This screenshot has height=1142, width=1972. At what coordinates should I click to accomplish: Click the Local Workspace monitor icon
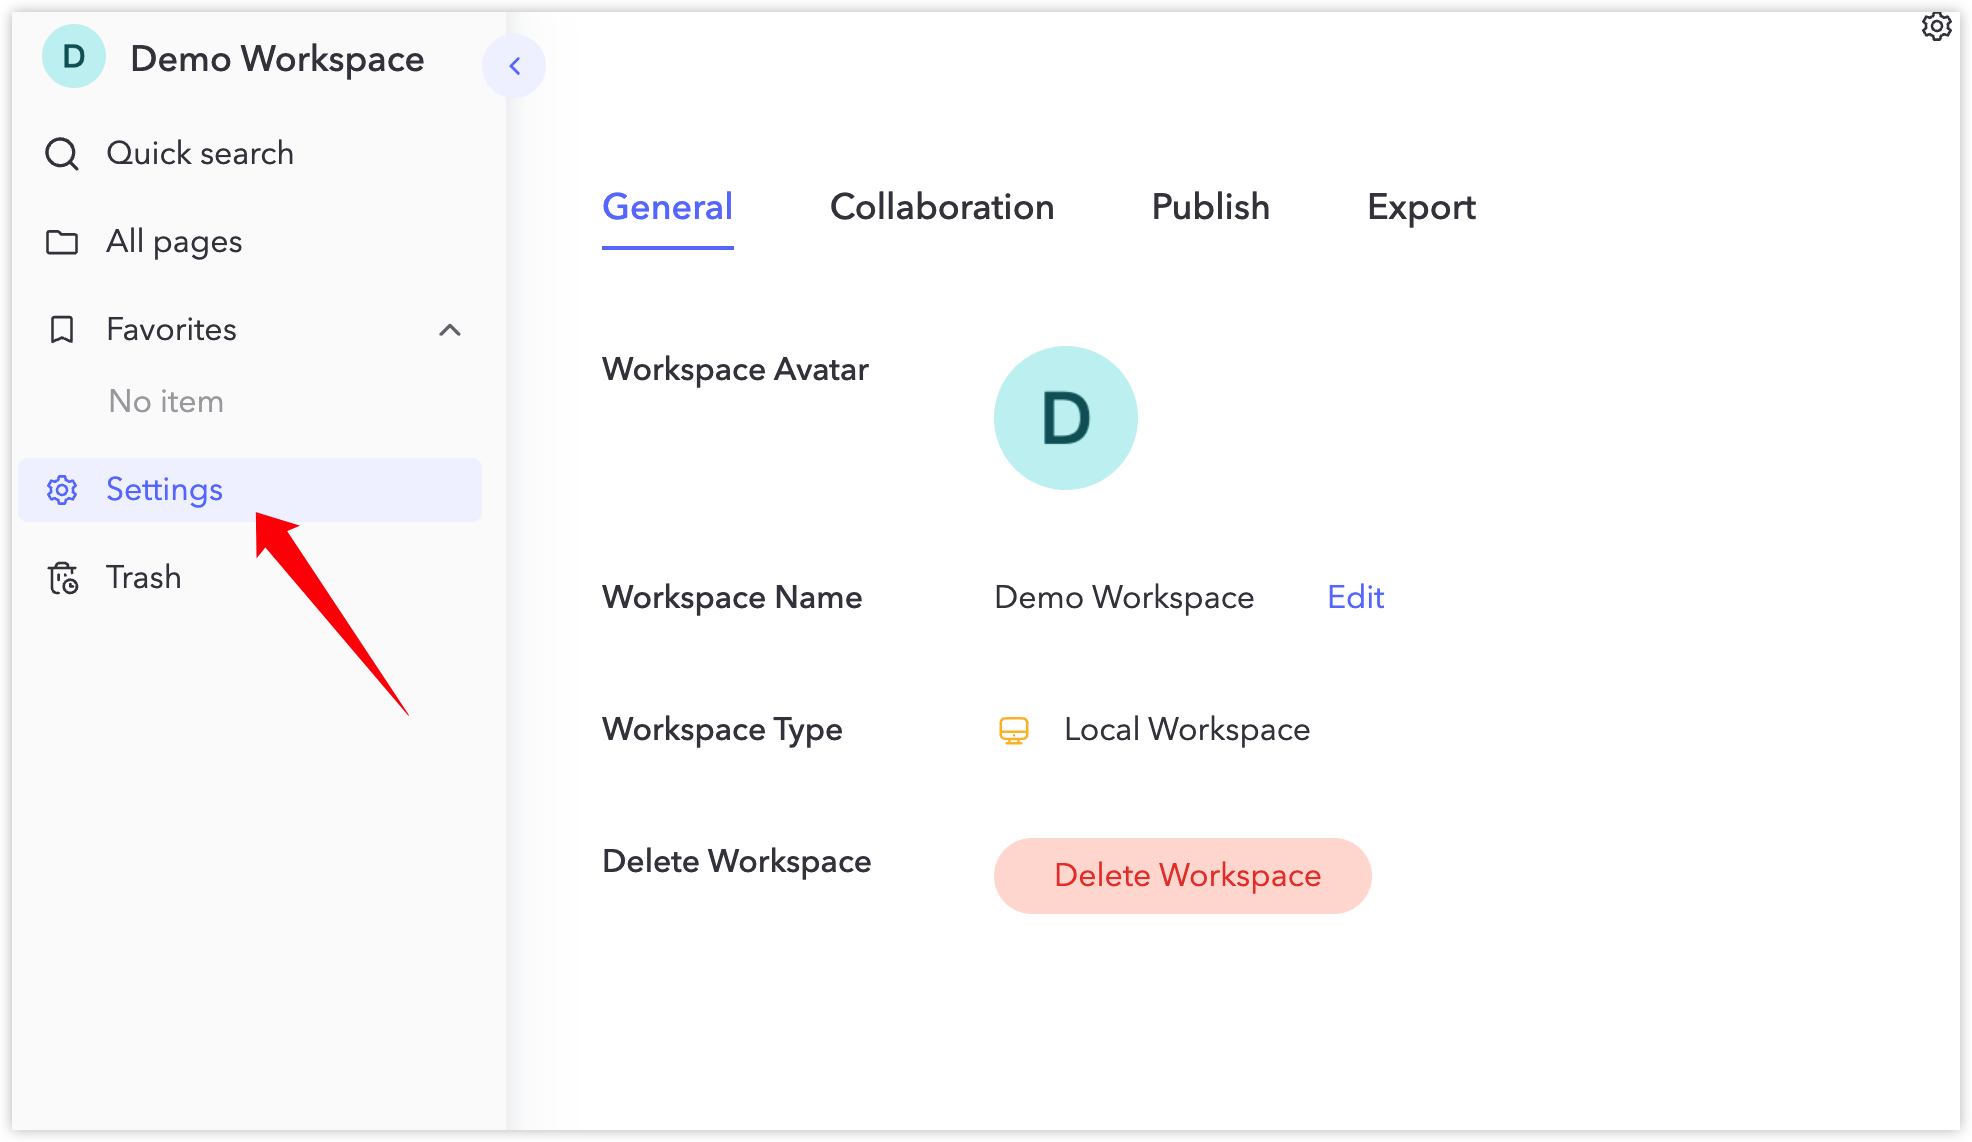point(1013,730)
